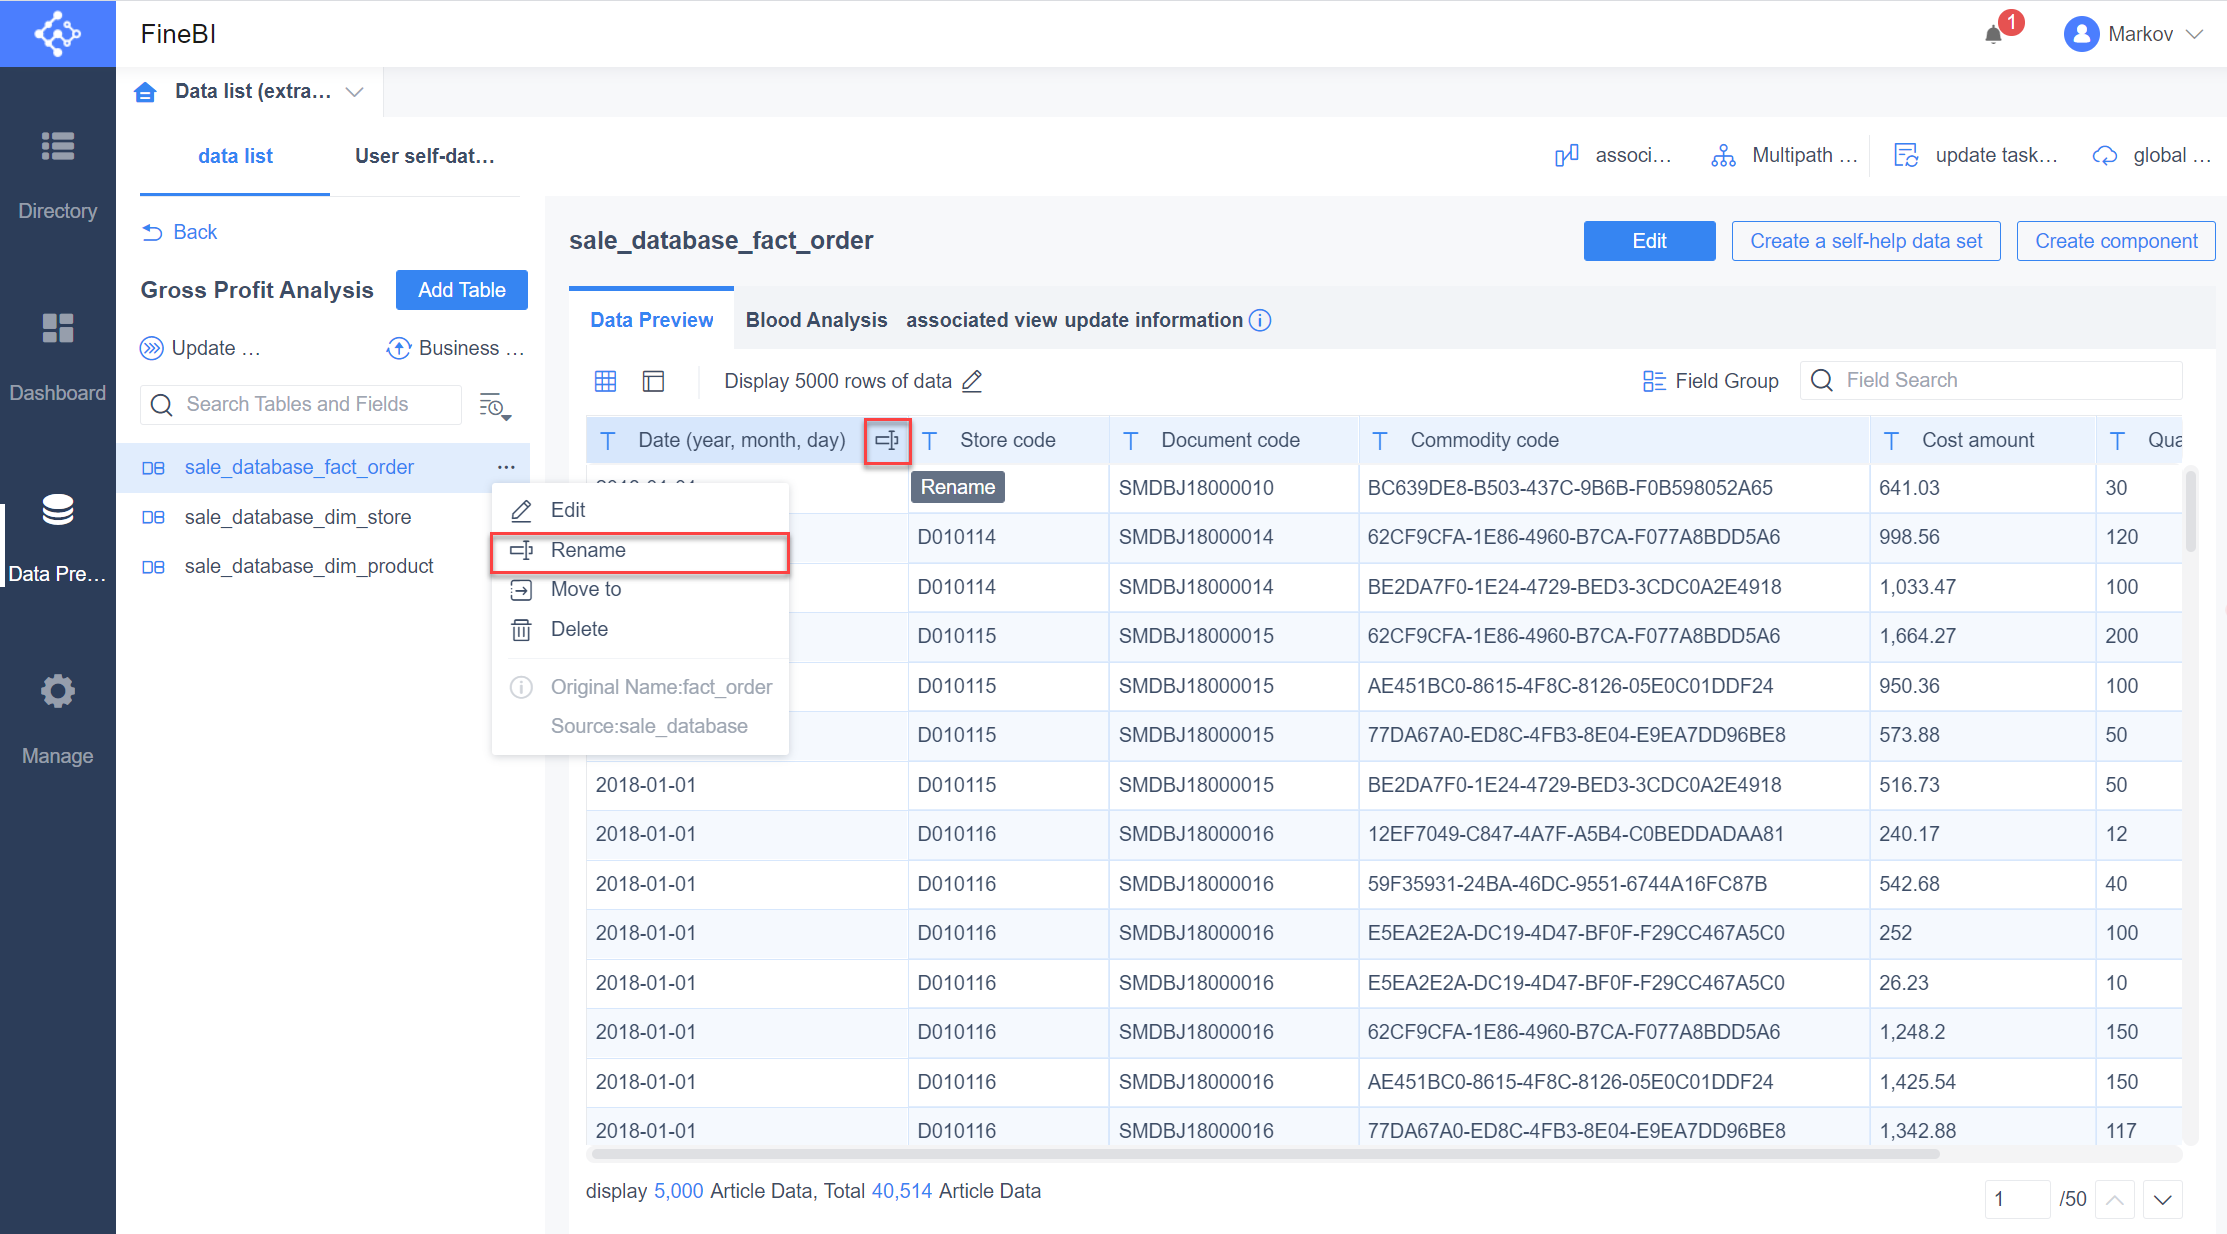Open the Markov user menu
This screenshot has height=1234, width=2227.
point(2134,34)
